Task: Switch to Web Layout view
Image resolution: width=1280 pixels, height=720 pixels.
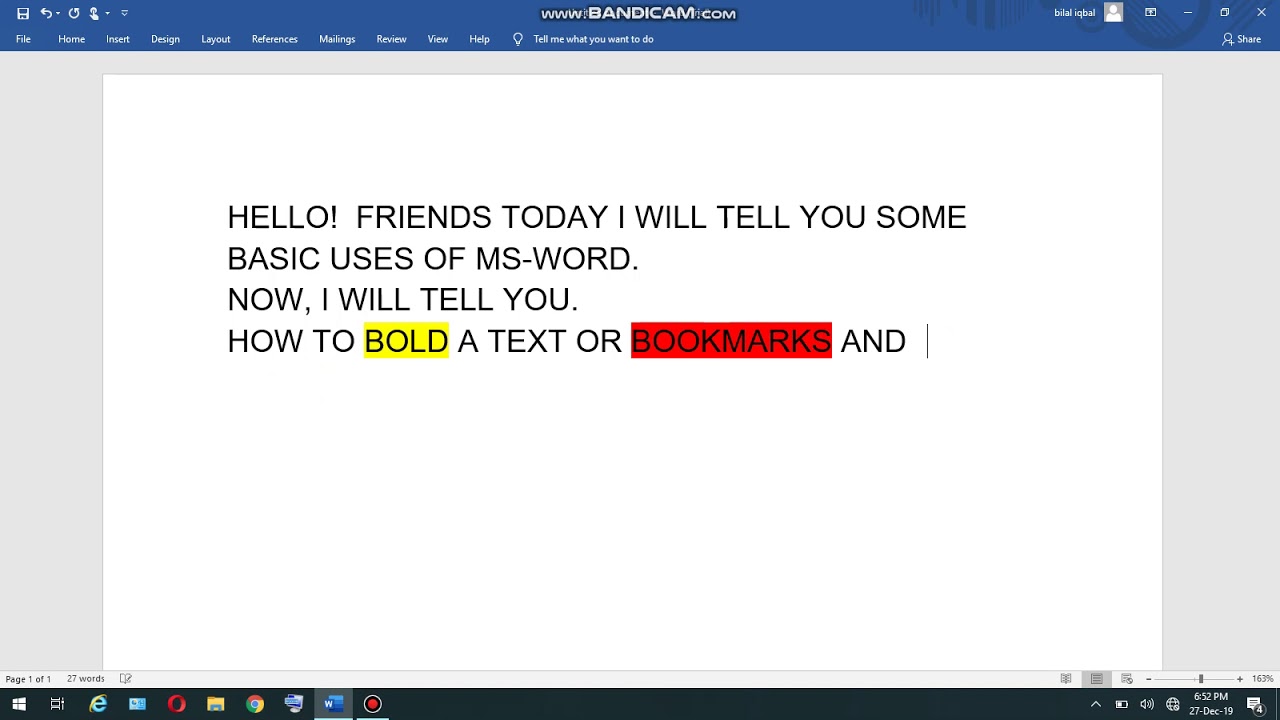Action: [1127, 679]
